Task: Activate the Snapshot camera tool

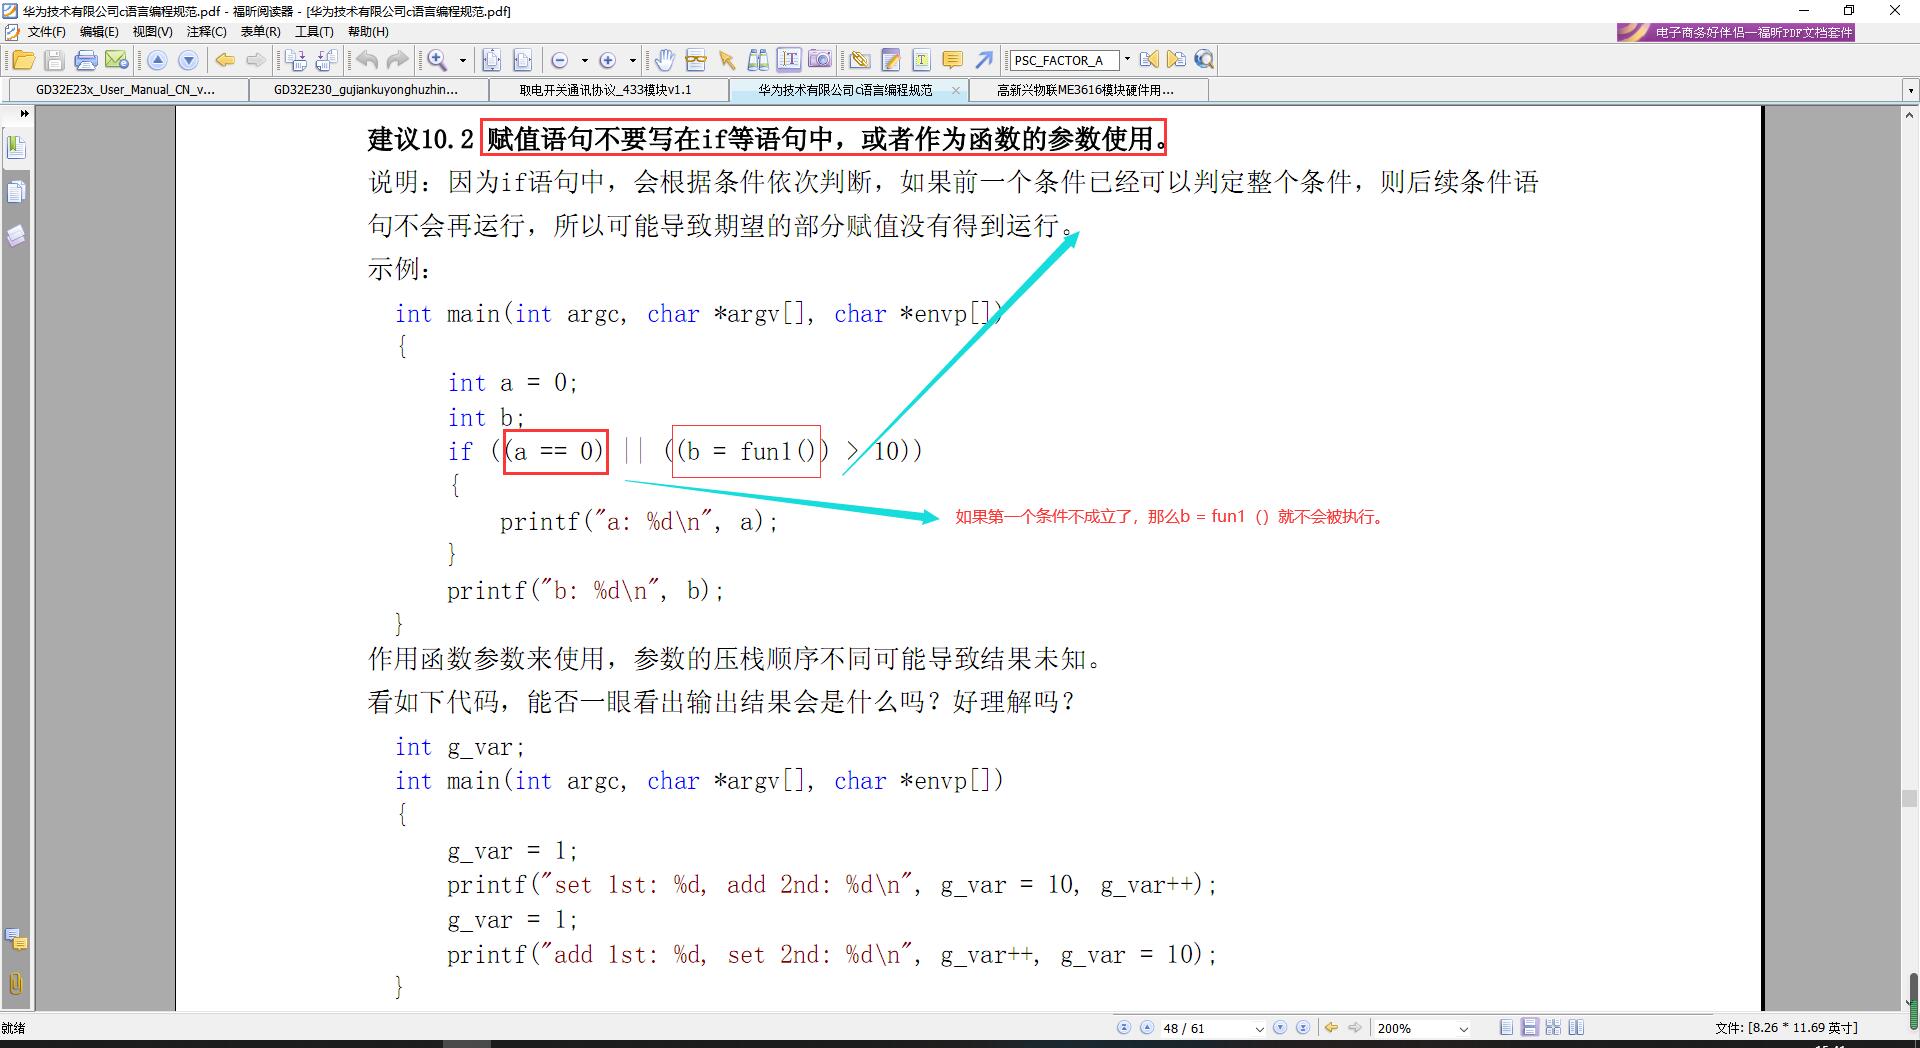Action: tap(820, 60)
